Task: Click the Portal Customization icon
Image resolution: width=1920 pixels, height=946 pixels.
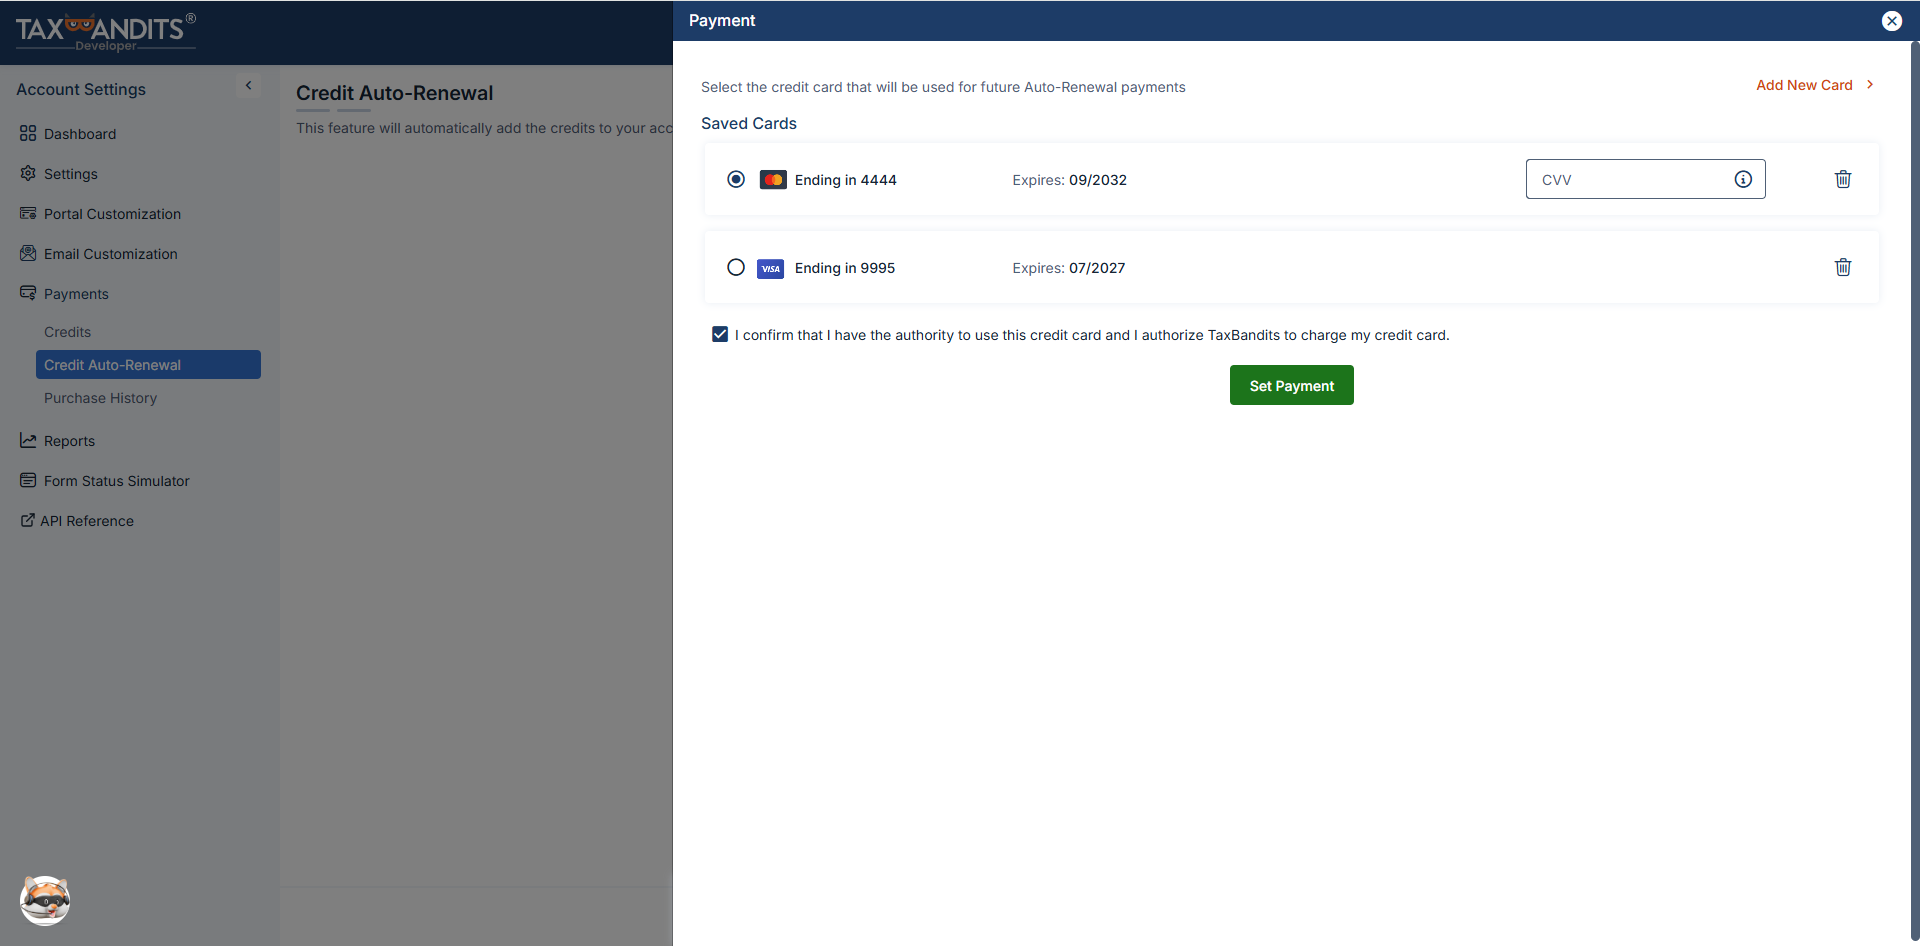Action: [28, 213]
